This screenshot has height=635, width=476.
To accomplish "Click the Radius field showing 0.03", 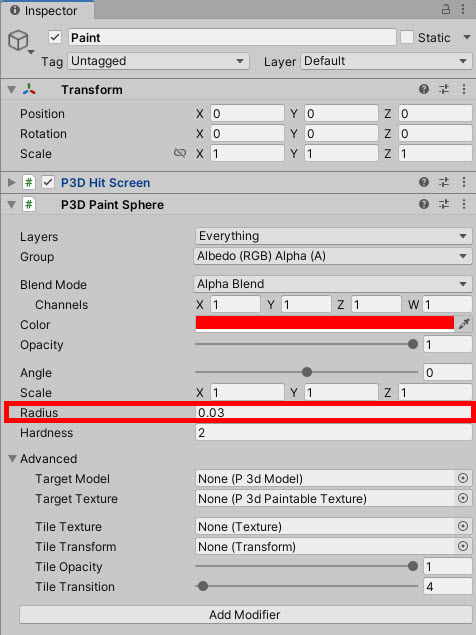I will 333,412.
